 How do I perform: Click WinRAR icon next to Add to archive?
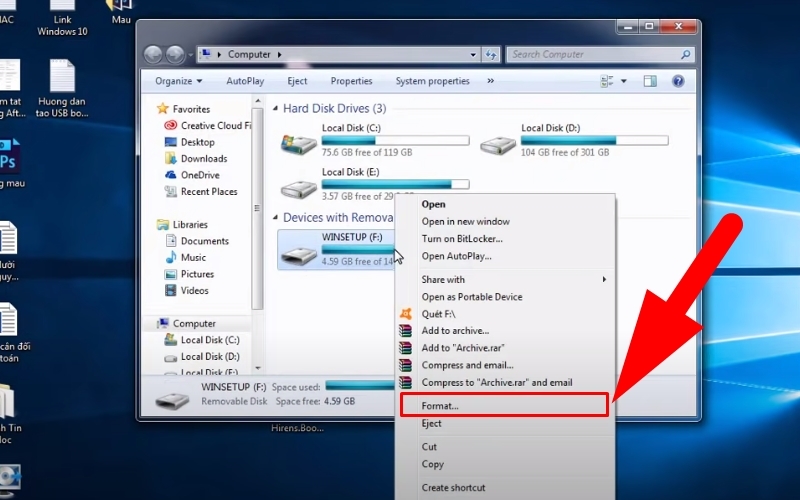point(406,331)
